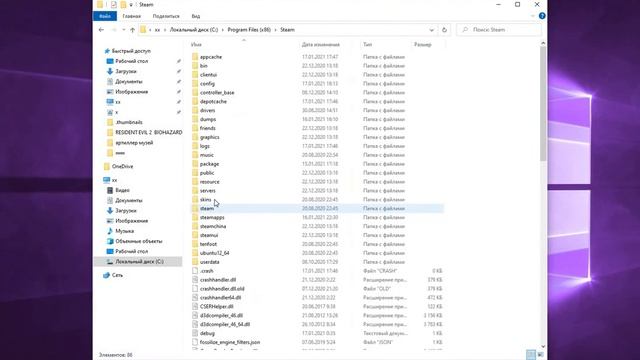640x360 pixels.
Task: Open the Вид ribbon tab
Action: [196, 16]
